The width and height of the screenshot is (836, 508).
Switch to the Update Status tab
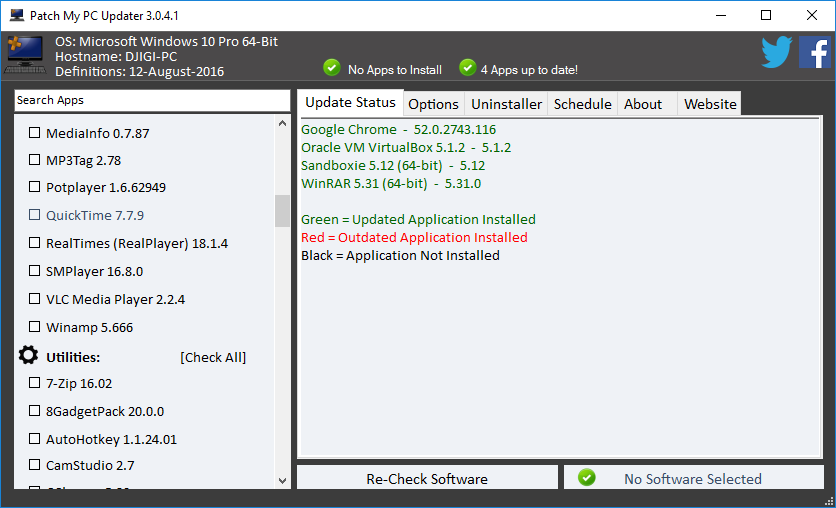(x=350, y=102)
